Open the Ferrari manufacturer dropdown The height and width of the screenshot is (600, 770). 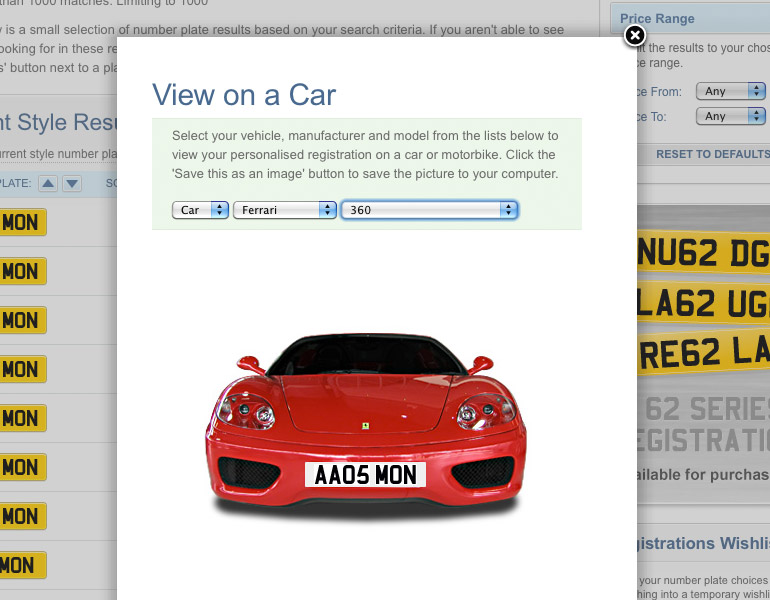coord(285,210)
